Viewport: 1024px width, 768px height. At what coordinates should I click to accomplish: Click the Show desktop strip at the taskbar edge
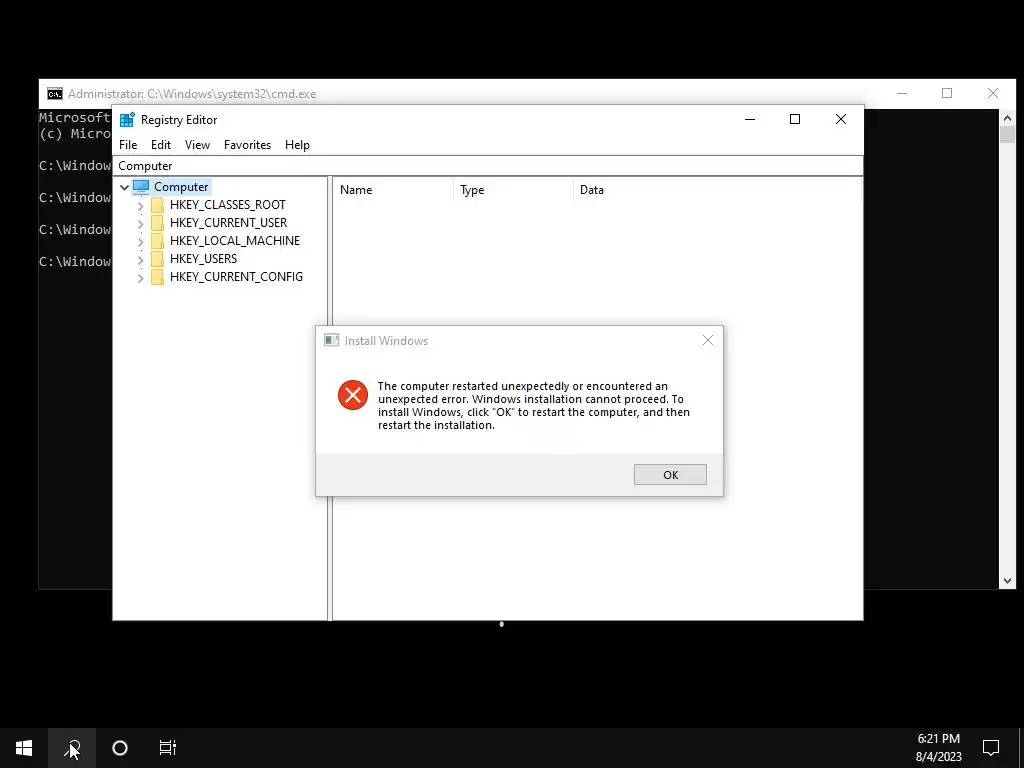[x=1021, y=748]
